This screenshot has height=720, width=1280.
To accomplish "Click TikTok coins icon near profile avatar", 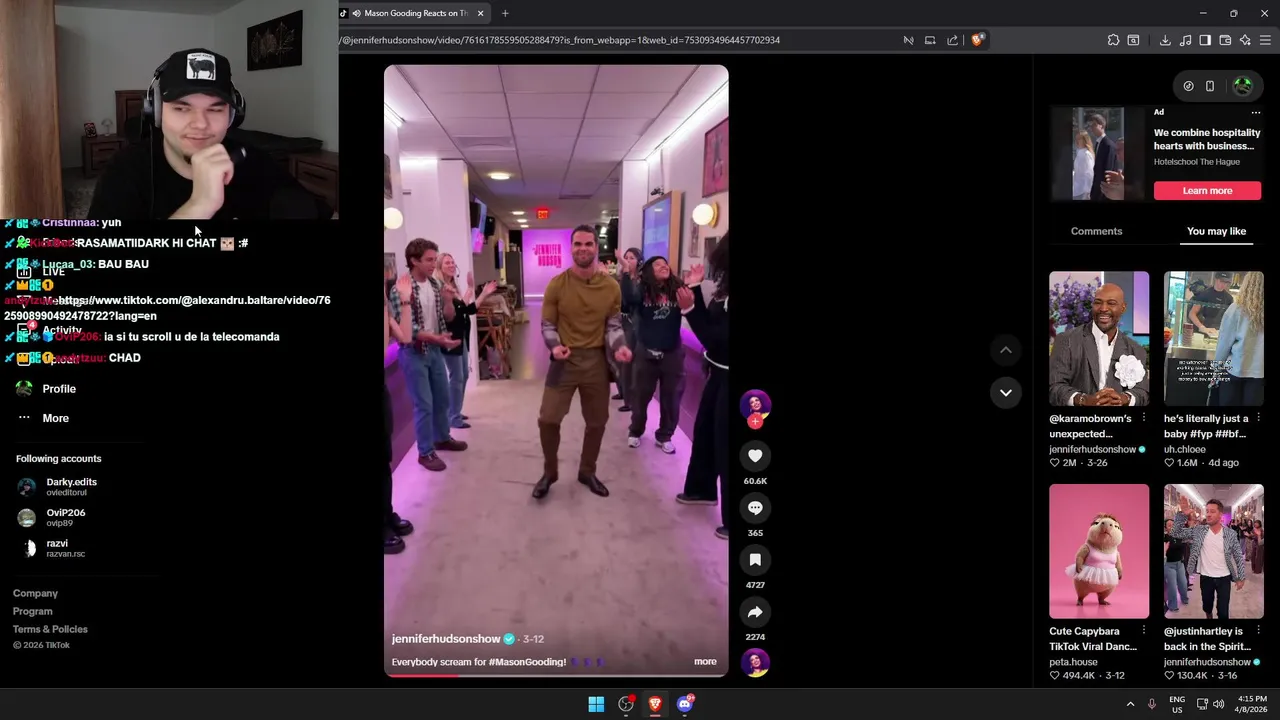I will point(1188,86).
